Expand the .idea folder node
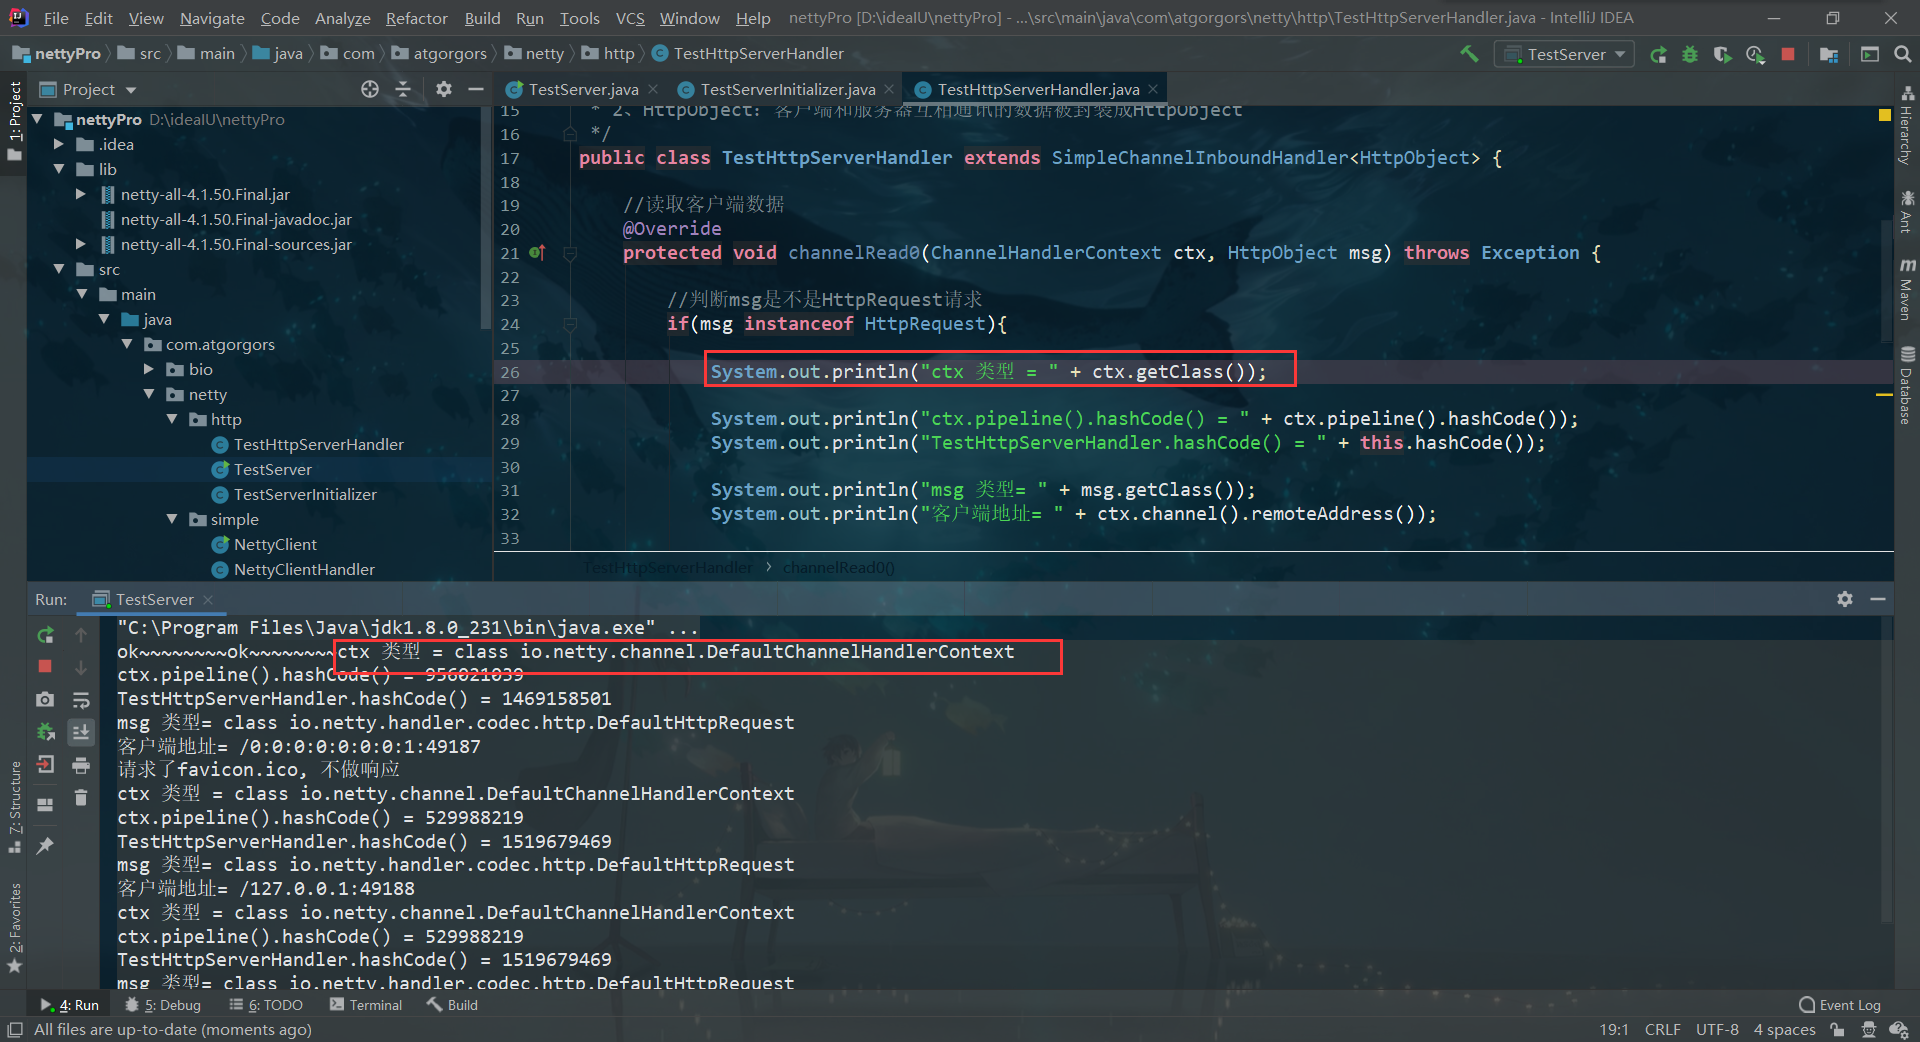Screen dimensions: 1920x1042 point(59,144)
